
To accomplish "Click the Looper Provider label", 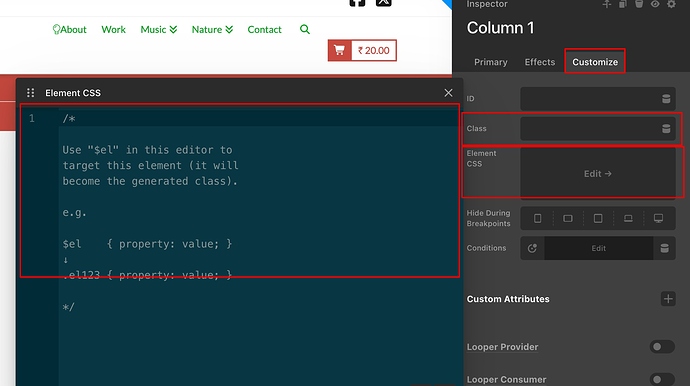I will [x=502, y=347].
